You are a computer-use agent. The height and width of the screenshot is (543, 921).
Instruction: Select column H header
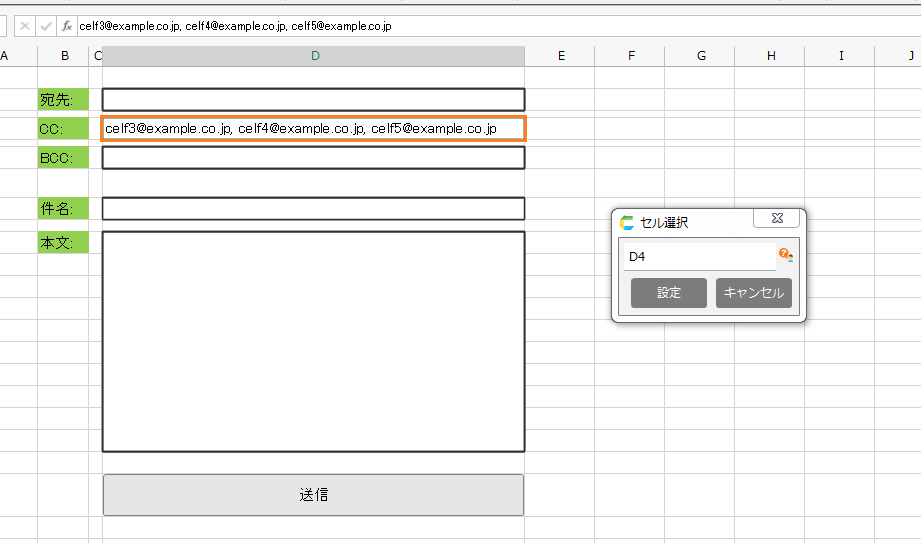pyautogui.click(x=771, y=56)
